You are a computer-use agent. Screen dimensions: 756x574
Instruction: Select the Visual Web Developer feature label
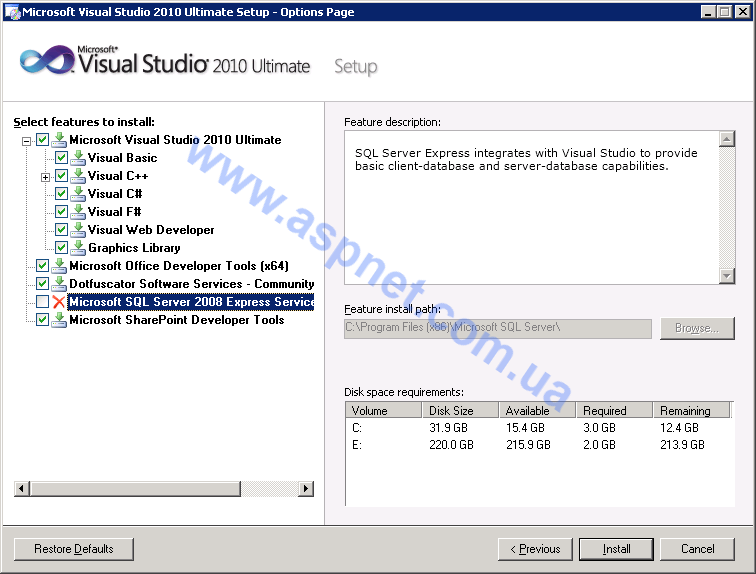coord(151,230)
